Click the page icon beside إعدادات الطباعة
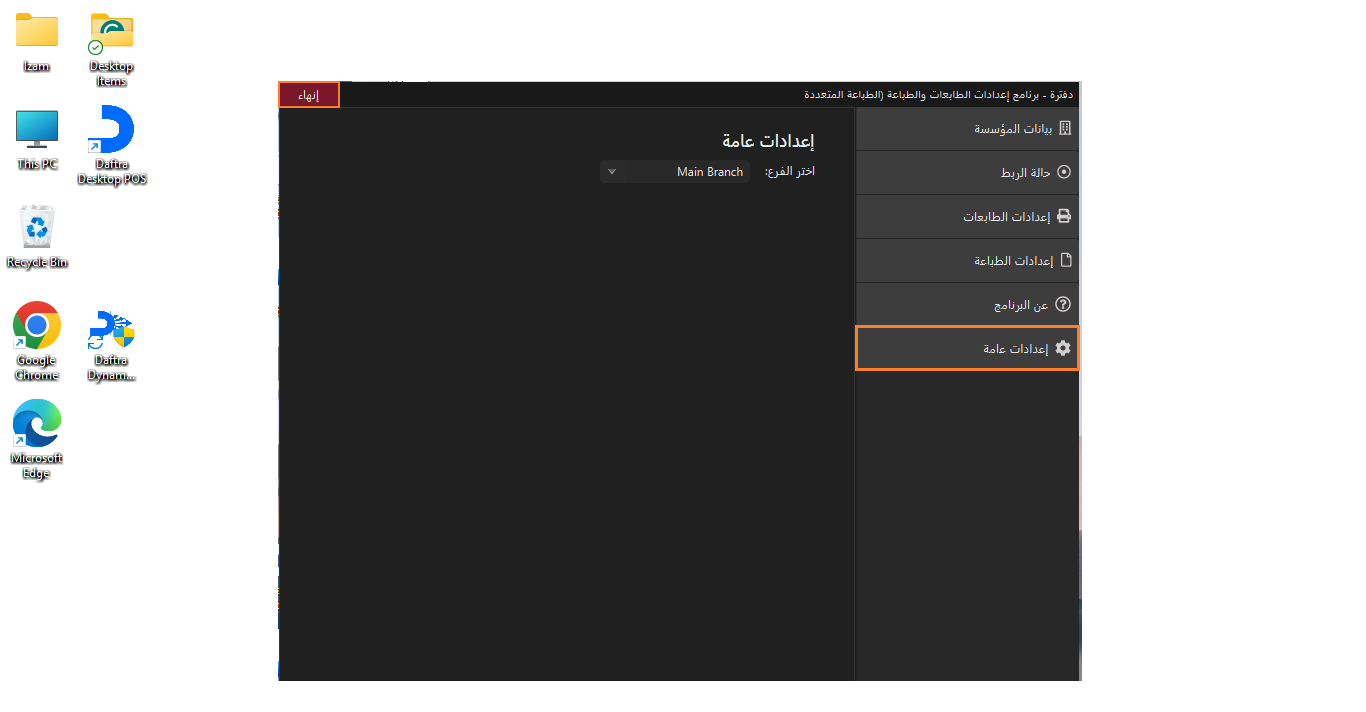The height and width of the screenshot is (712, 1366). (x=1065, y=260)
